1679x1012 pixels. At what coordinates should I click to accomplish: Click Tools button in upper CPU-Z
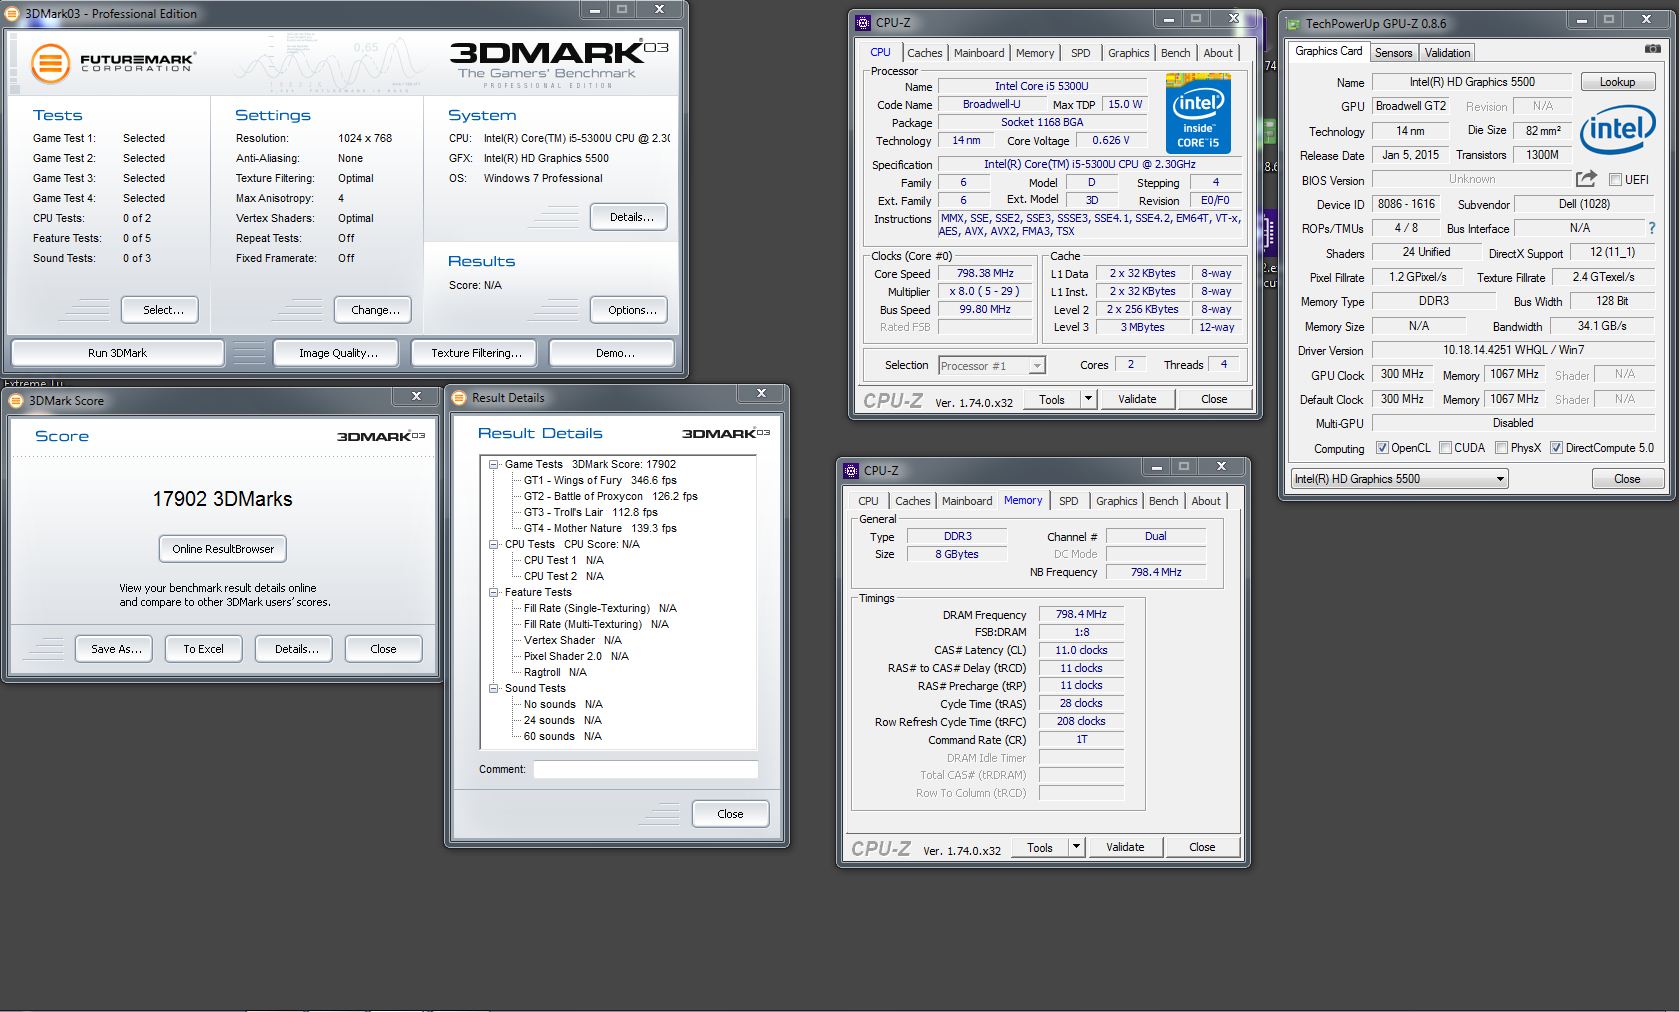(x=1052, y=399)
